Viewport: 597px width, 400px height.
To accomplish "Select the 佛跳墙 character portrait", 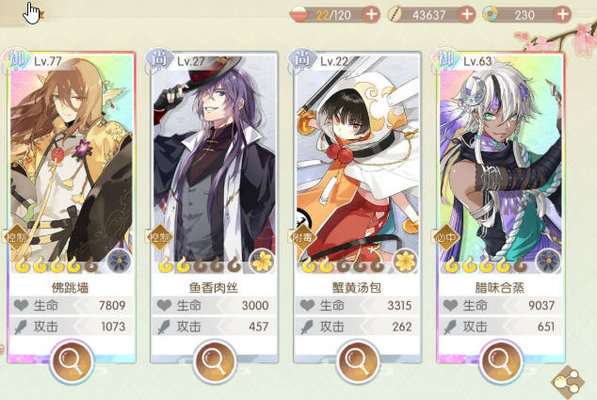I will (71, 160).
